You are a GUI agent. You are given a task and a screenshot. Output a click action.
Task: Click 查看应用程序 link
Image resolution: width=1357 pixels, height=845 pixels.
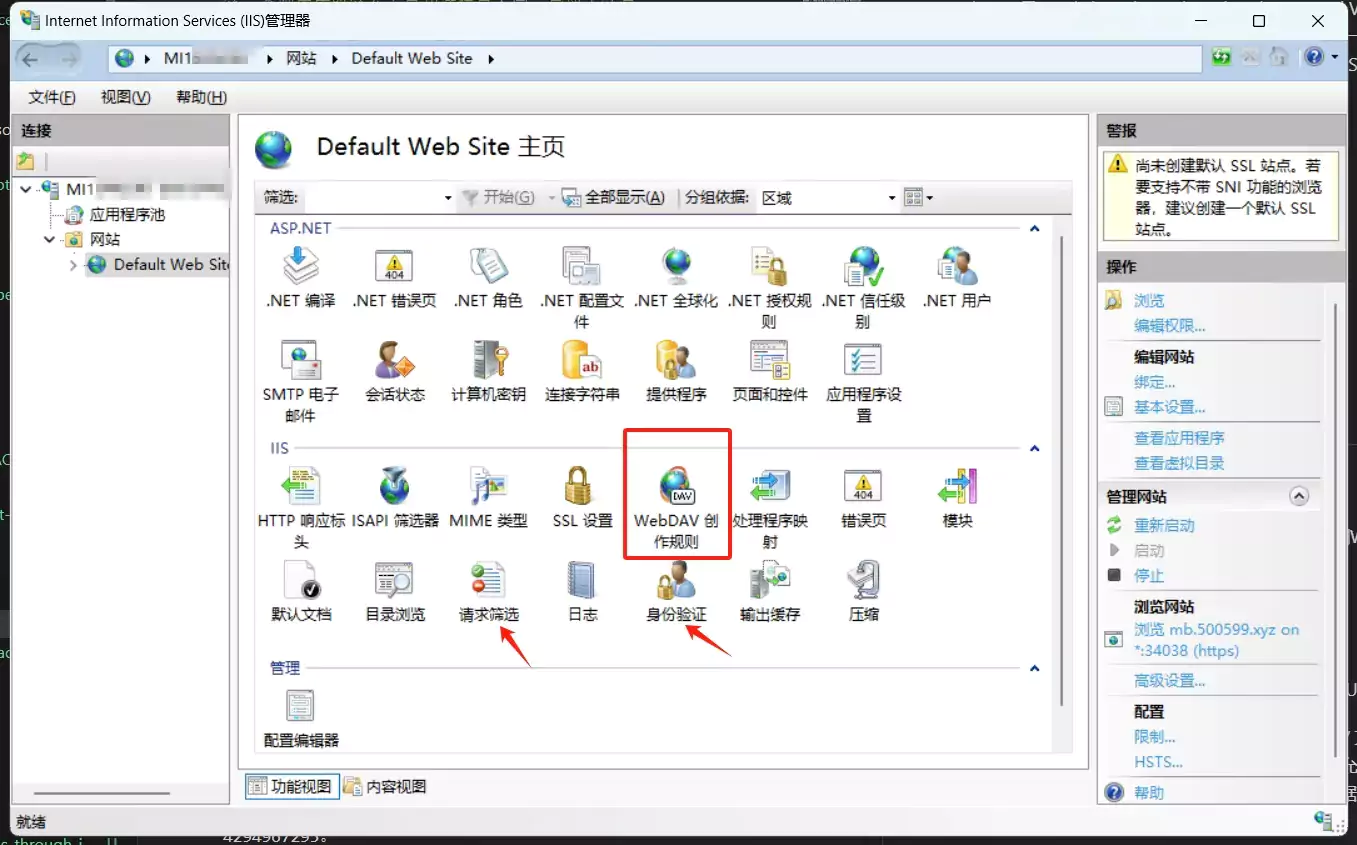pos(1179,438)
